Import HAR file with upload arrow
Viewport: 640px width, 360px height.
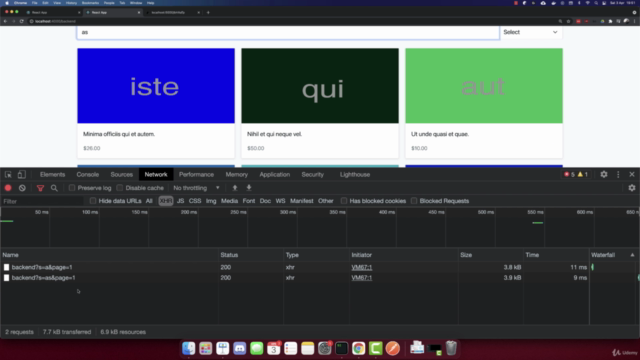click(235, 188)
